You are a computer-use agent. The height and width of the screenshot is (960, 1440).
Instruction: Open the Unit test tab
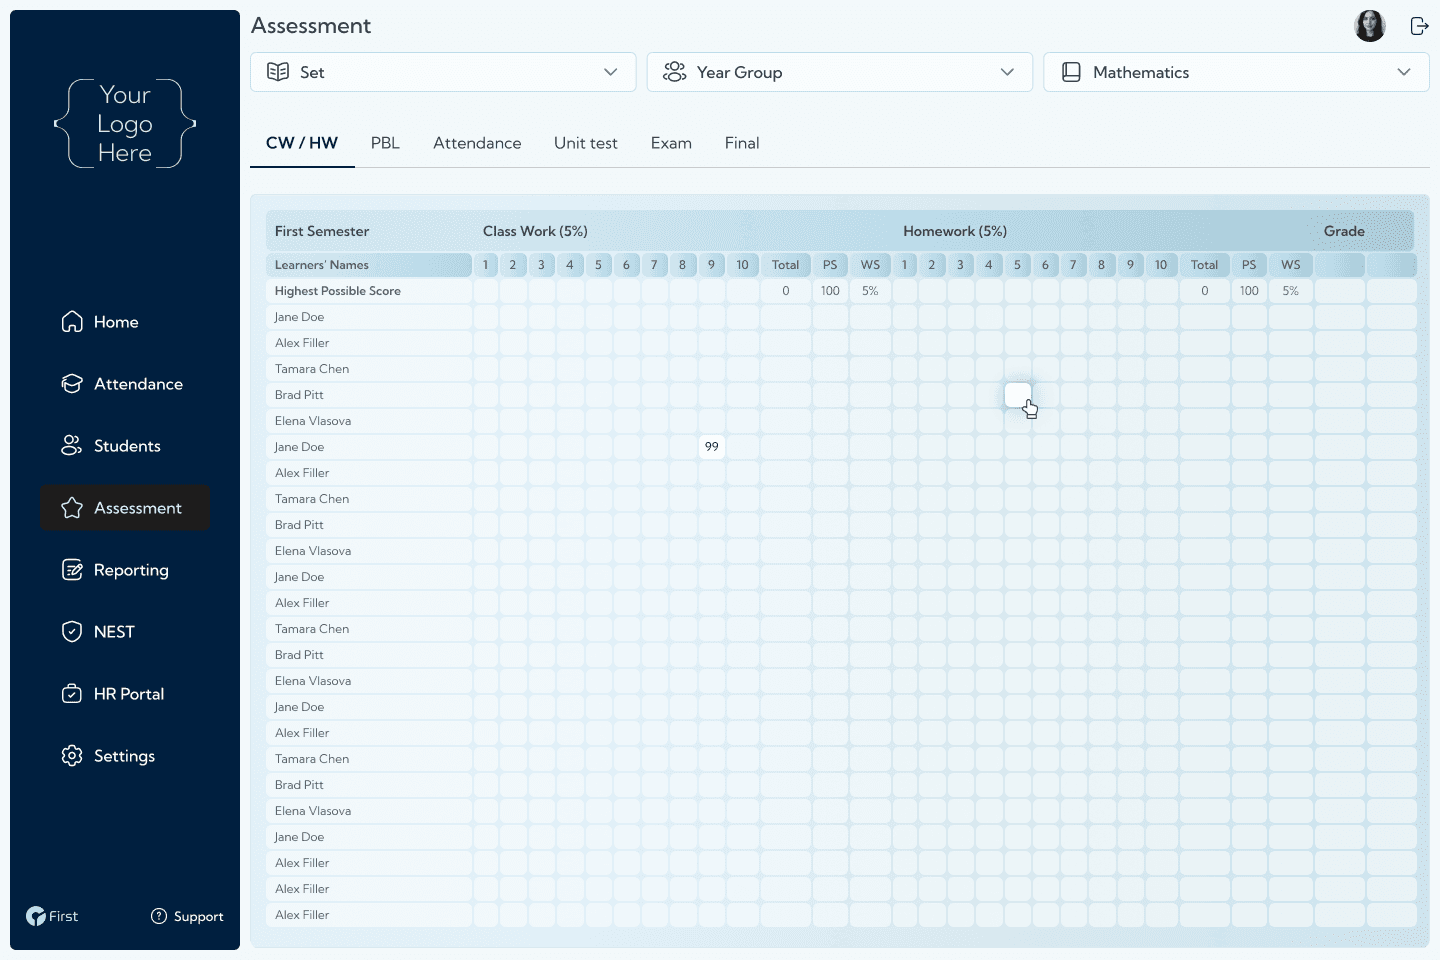(586, 143)
